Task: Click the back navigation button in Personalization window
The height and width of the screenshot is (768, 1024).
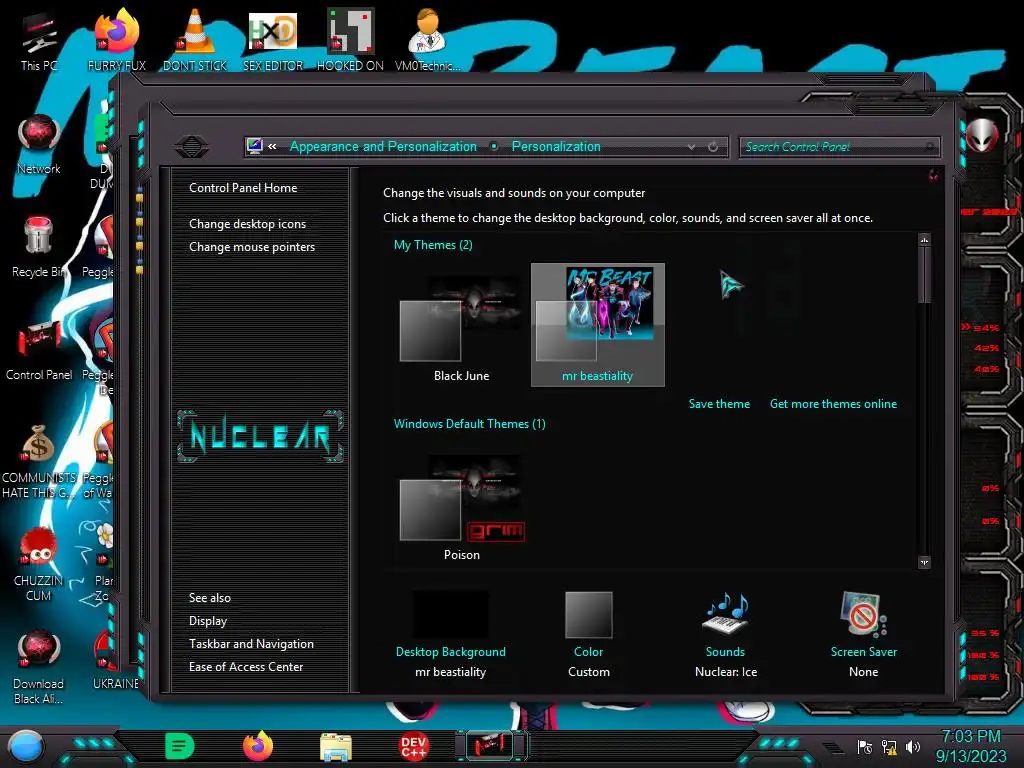Action: point(192,146)
